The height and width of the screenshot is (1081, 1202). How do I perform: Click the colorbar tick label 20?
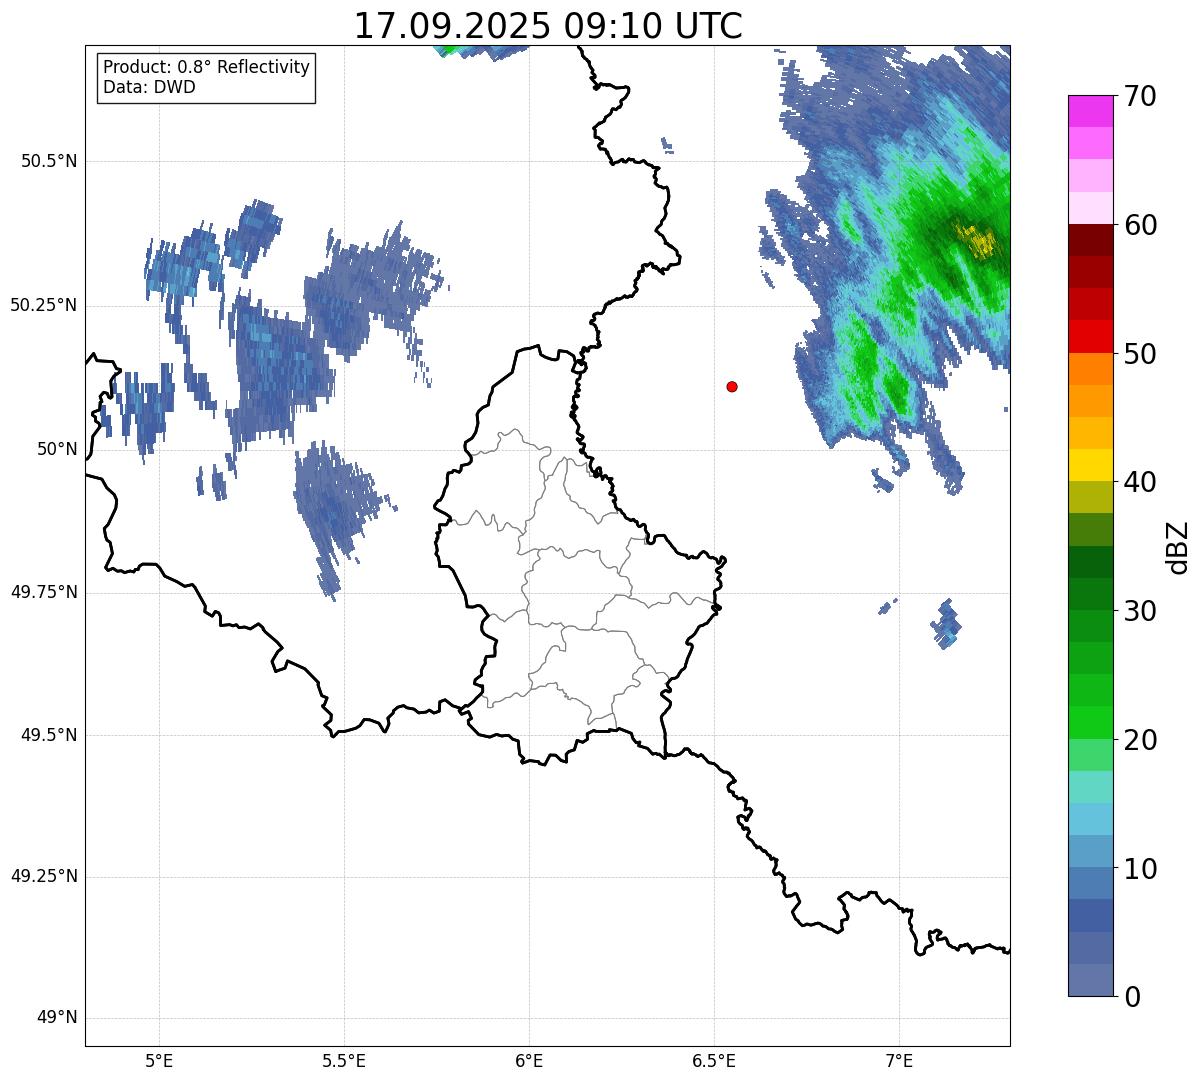point(1140,740)
